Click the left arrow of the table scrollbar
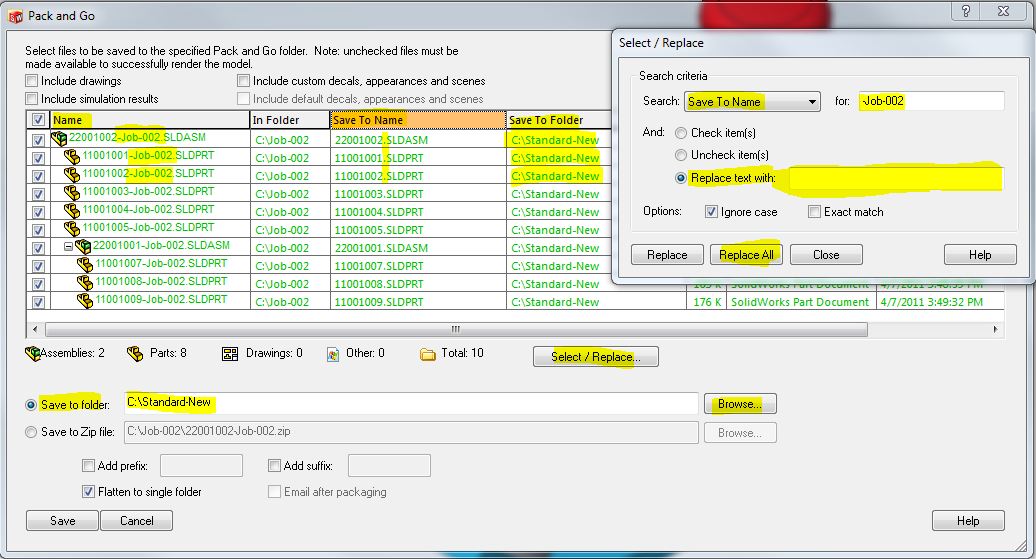 (x=35, y=328)
